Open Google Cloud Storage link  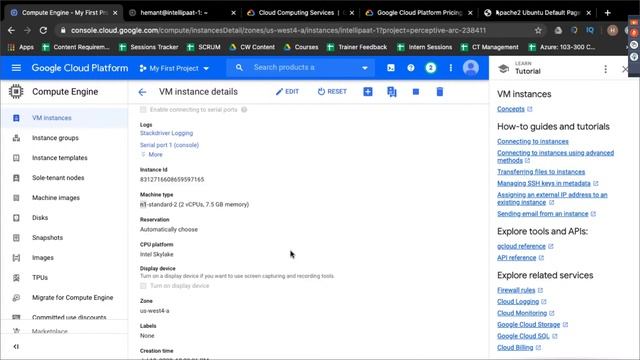529,324
